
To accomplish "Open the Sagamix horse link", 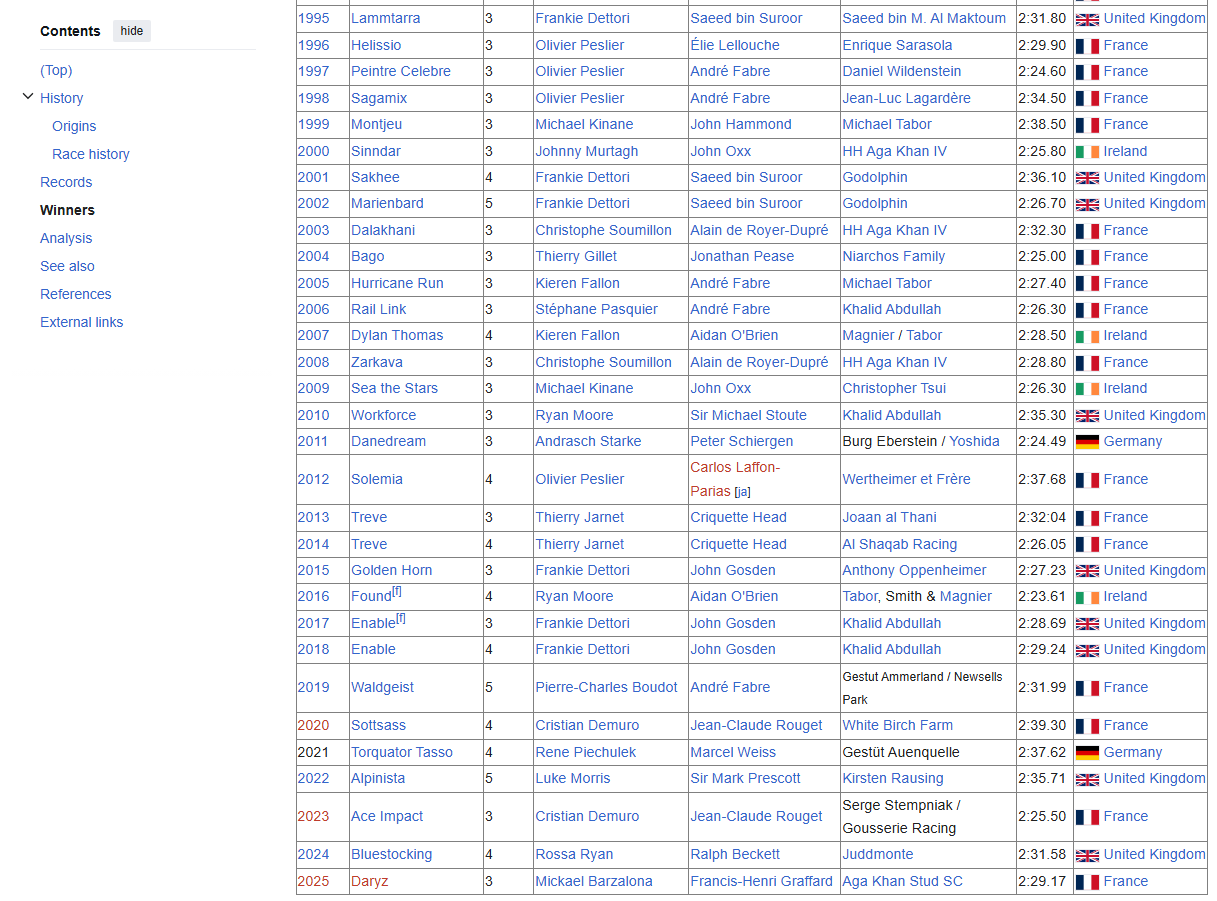I will (379, 98).
